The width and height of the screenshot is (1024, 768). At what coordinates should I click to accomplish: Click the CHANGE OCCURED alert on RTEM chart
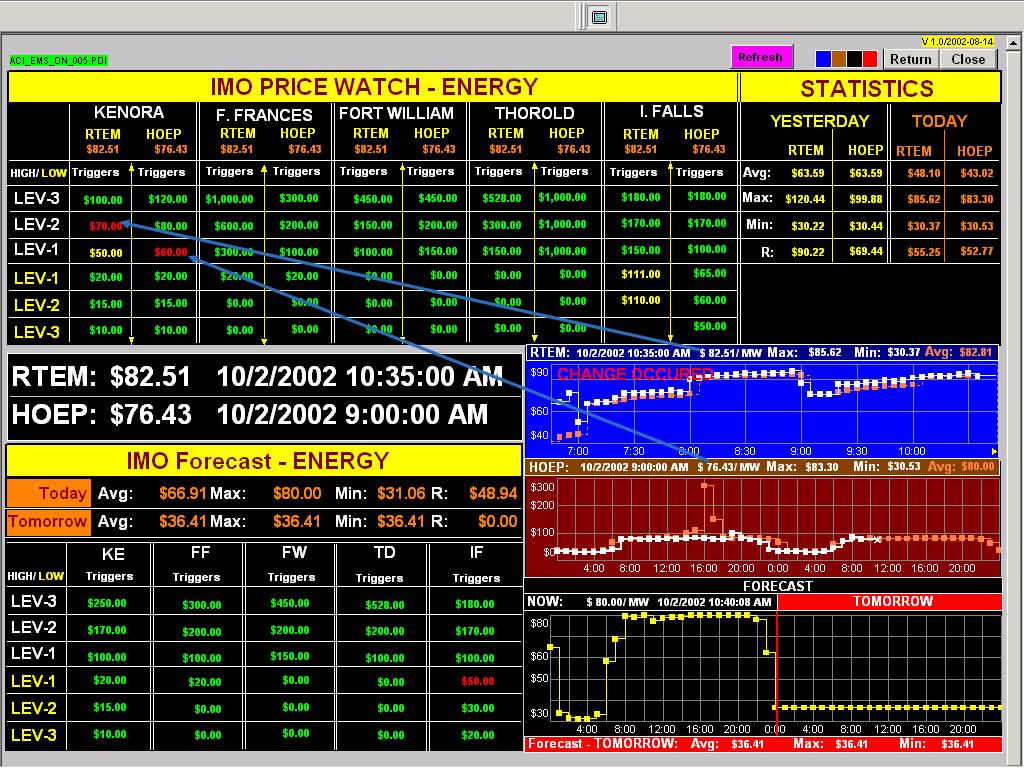point(633,374)
